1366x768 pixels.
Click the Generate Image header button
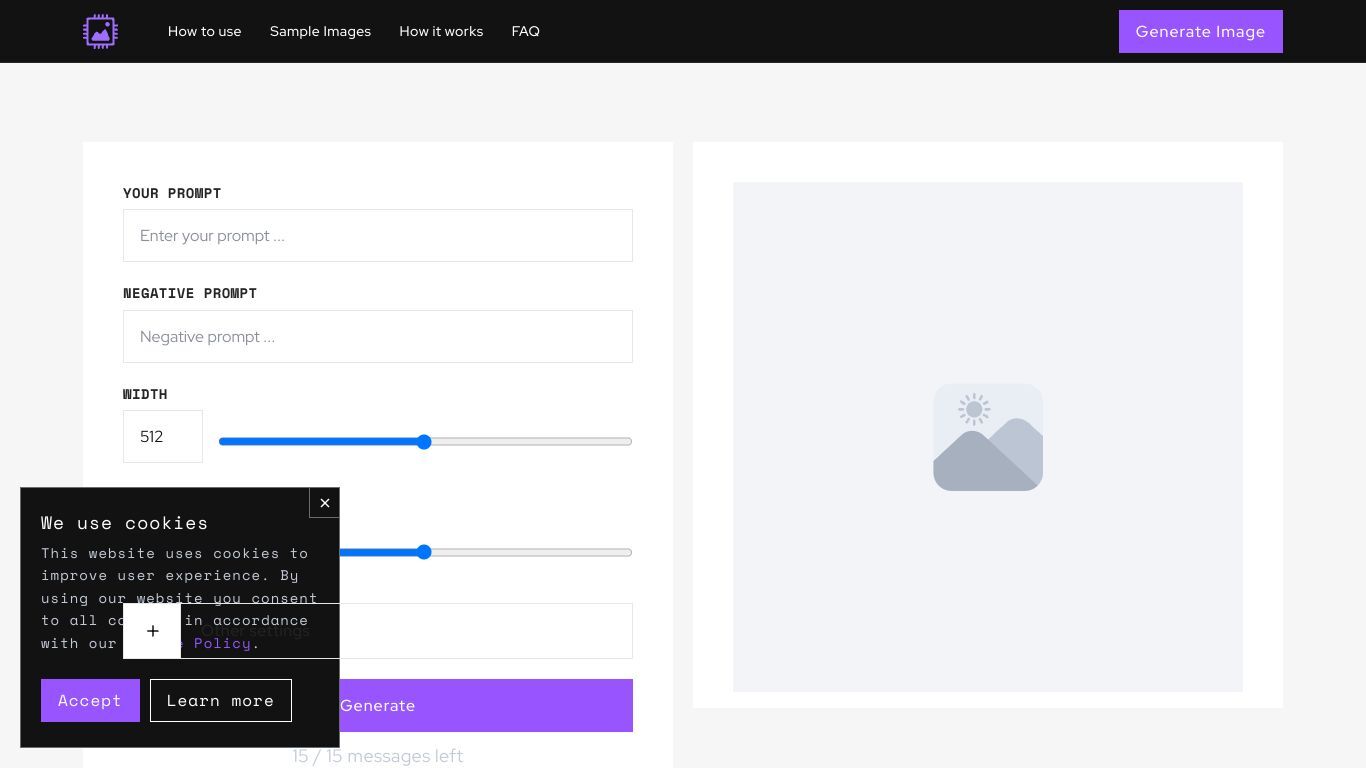pyautogui.click(x=1200, y=31)
